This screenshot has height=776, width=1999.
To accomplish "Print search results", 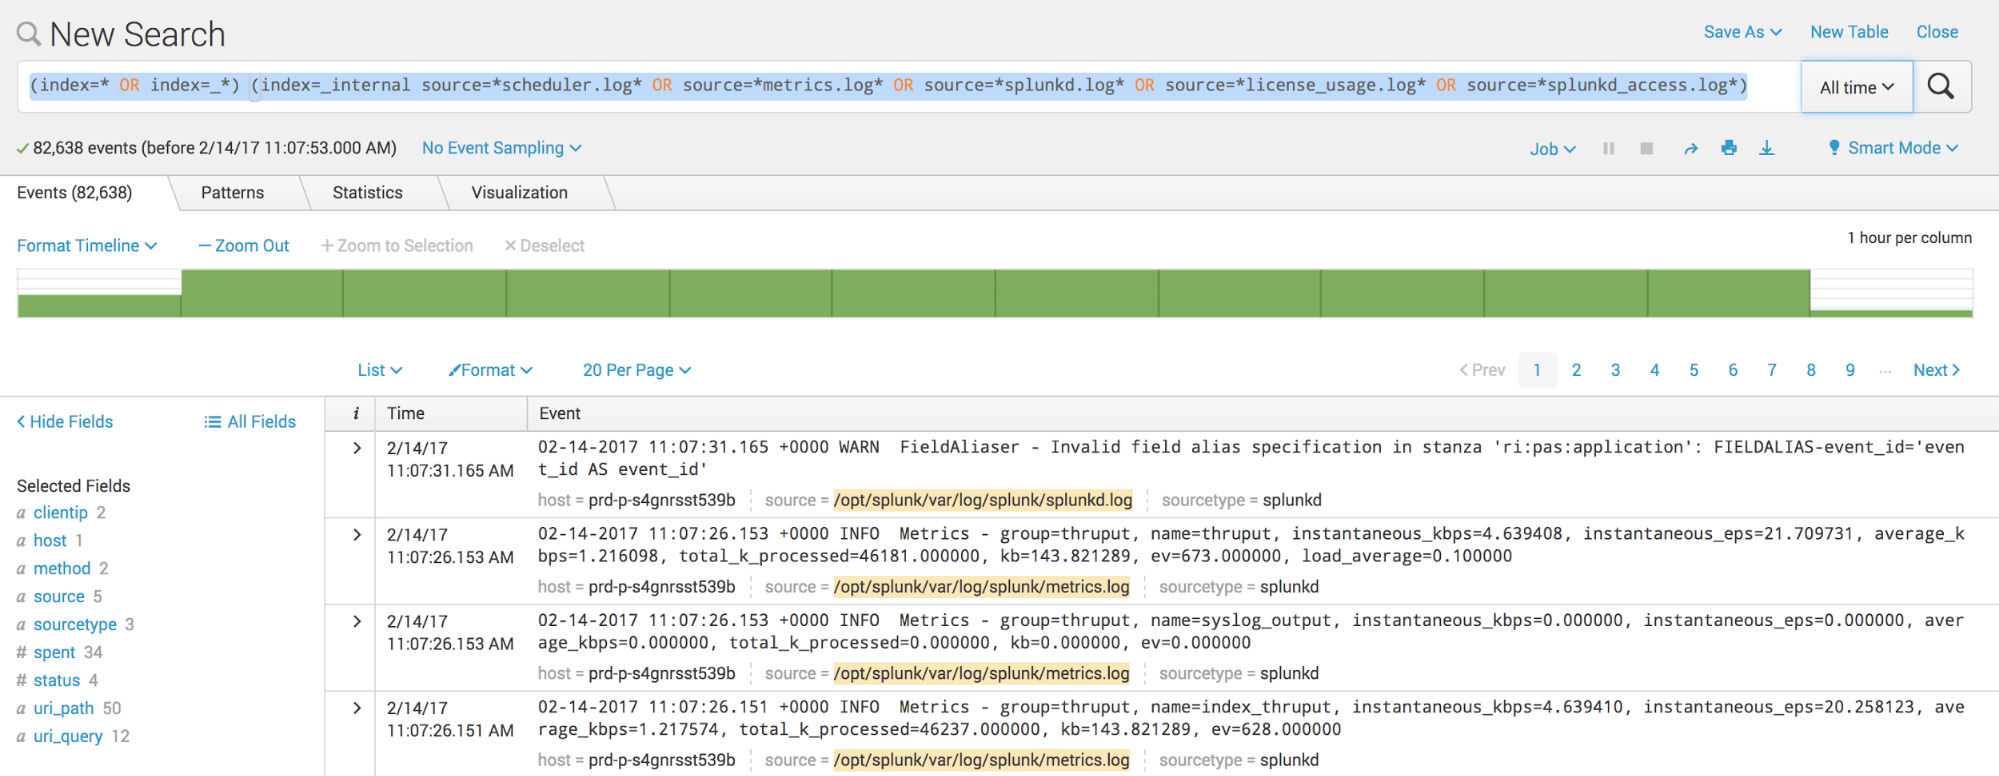I will click(1729, 148).
